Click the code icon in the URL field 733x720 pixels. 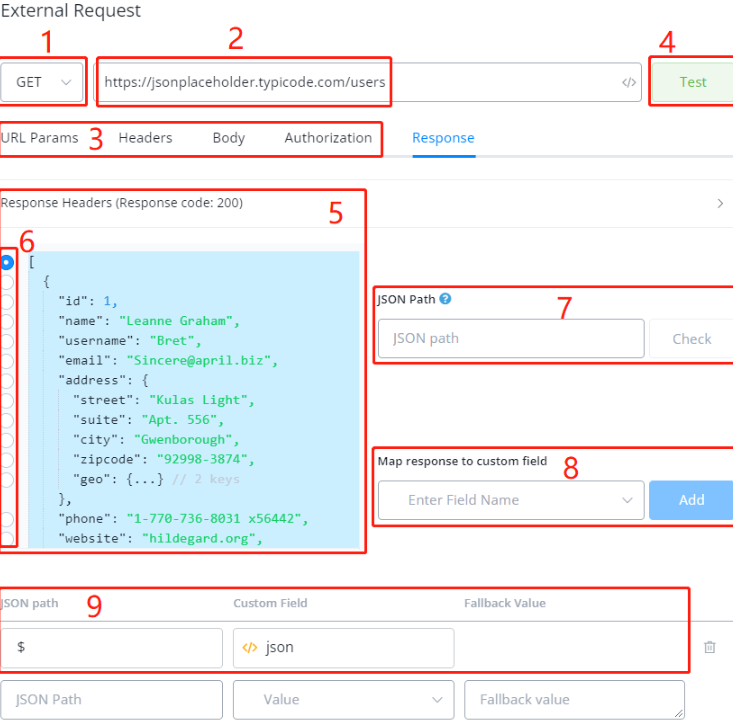click(628, 83)
